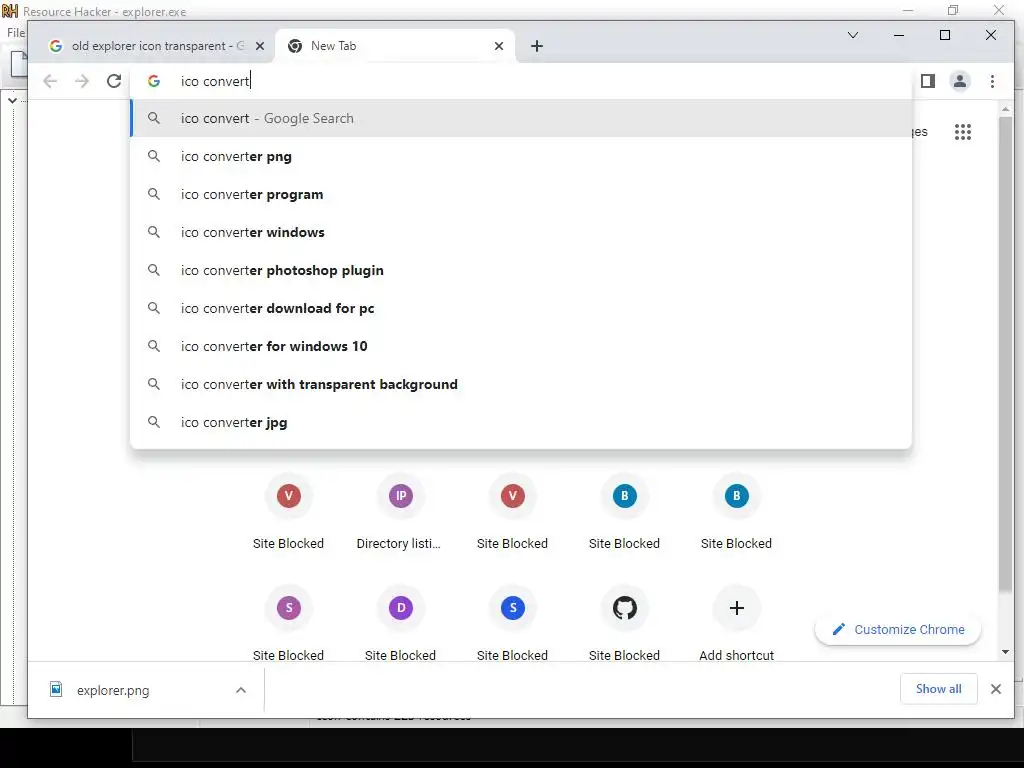Open Chrome side panel icon
The height and width of the screenshot is (768, 1024).
pyautogui.click(x=927, y=81)
